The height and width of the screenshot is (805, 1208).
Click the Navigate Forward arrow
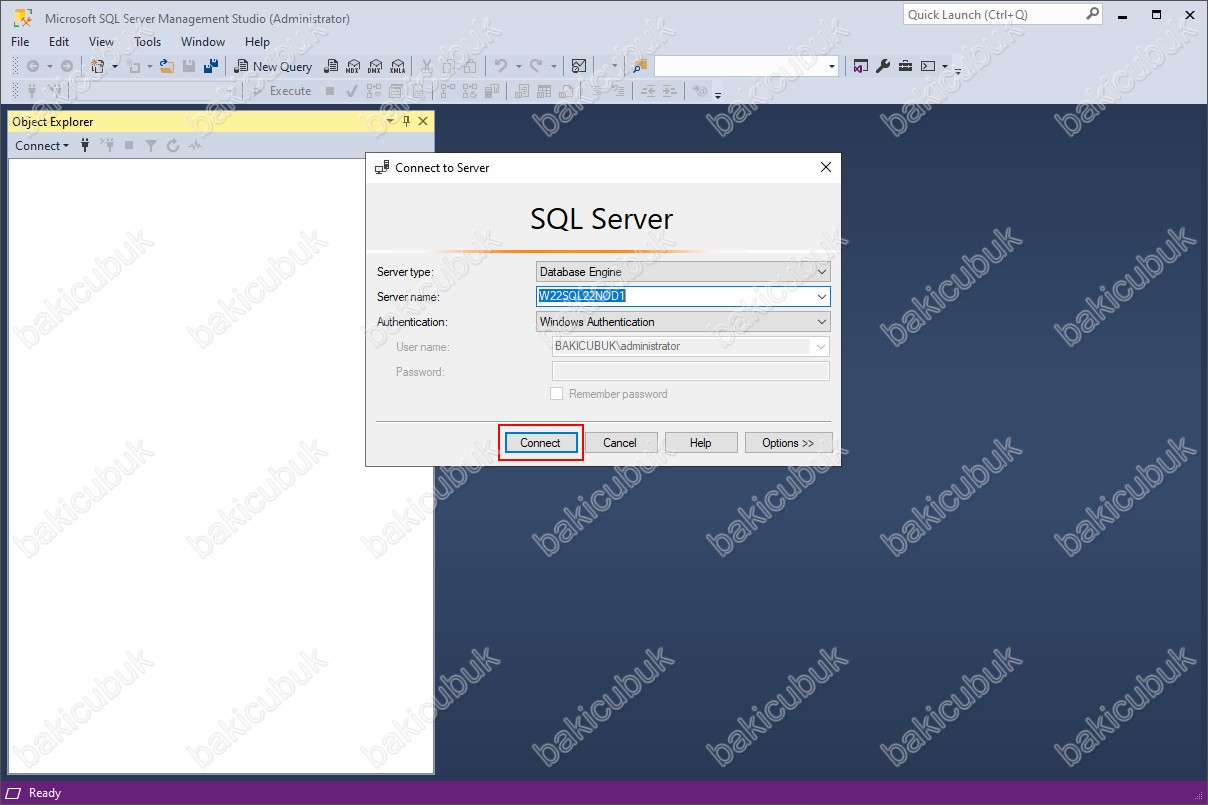(x=66, y=66)
